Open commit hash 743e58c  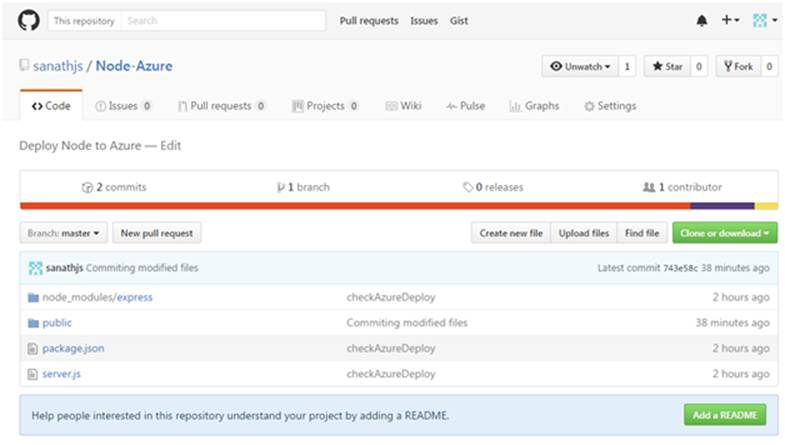coord(680,268)
